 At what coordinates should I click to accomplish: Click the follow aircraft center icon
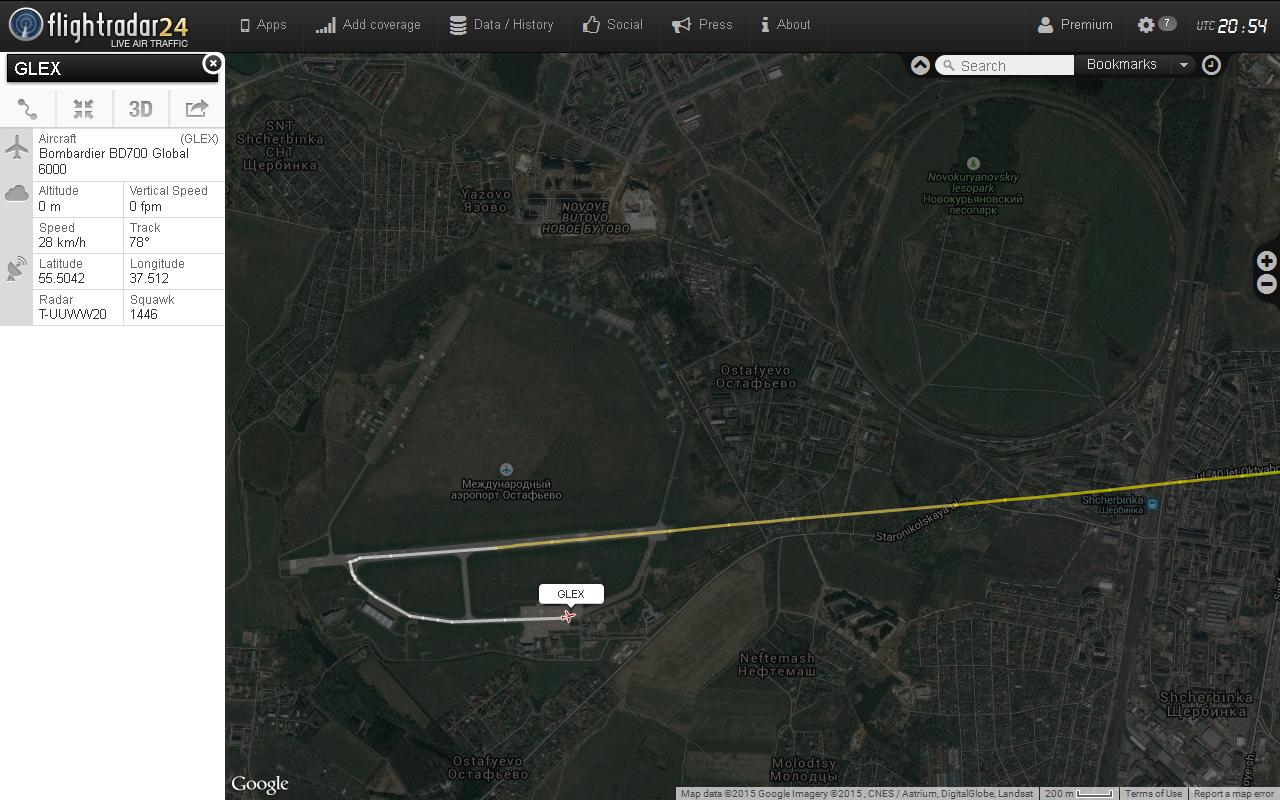click(84, 109)
